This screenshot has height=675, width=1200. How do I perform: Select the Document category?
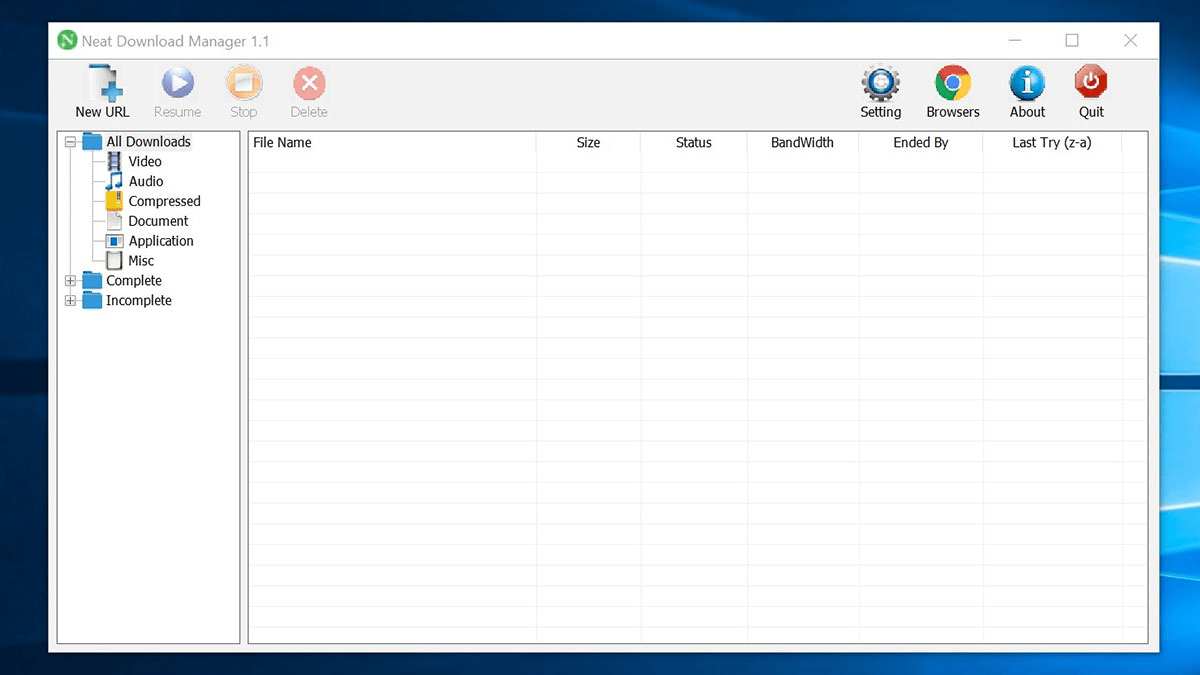(158, 221)
